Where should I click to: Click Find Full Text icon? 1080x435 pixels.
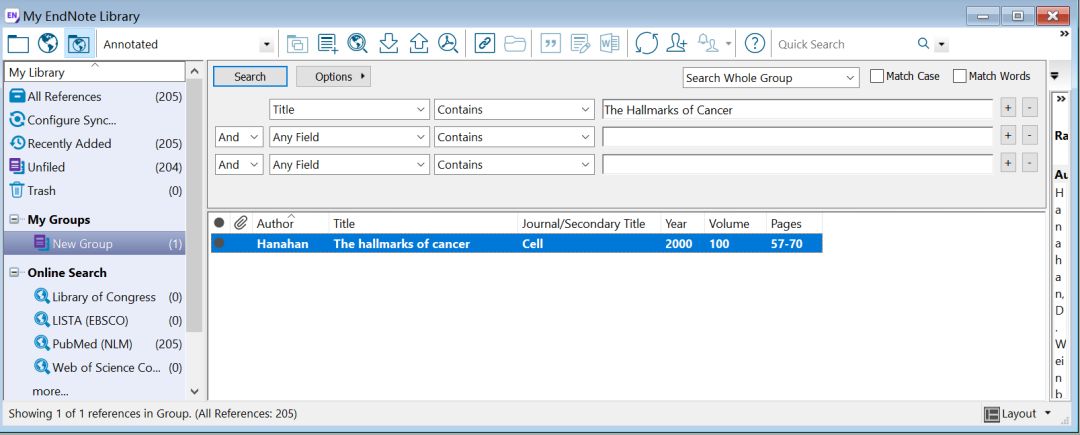pyautogui.click(x=448, y=44)
